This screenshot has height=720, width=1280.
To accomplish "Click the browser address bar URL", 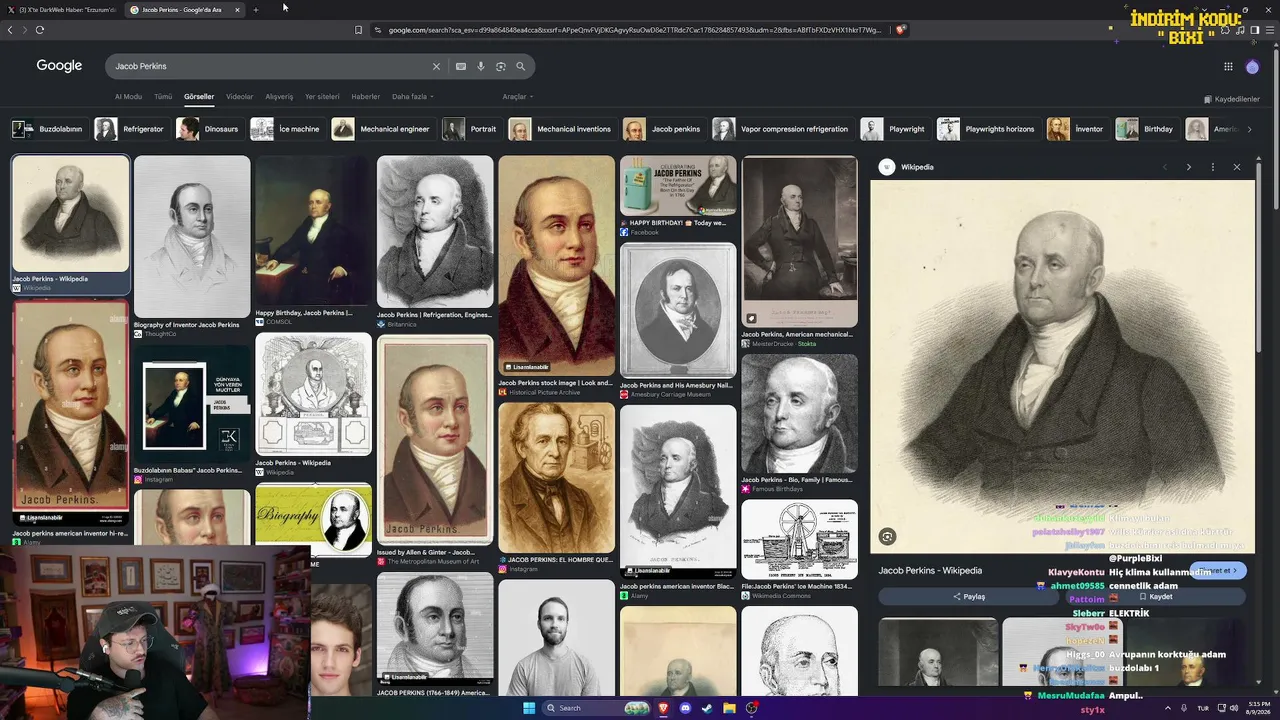I will 635,30.
